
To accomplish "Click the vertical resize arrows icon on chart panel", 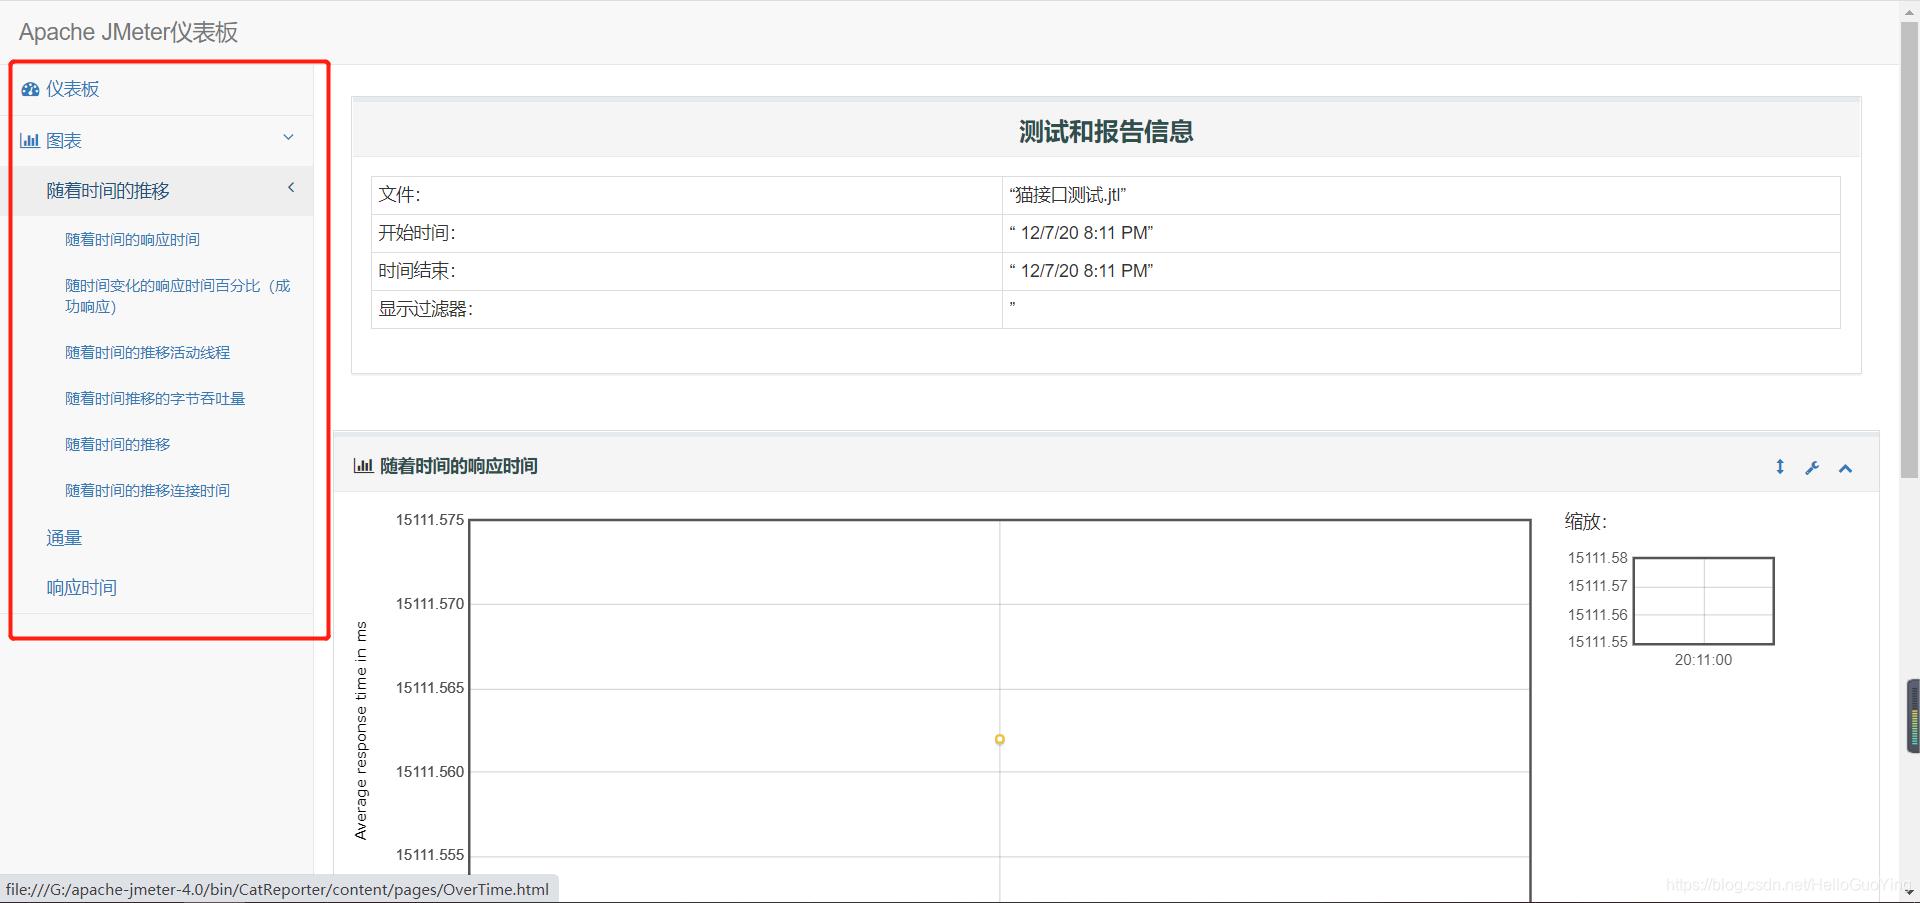I will (x=1780, y=467).
